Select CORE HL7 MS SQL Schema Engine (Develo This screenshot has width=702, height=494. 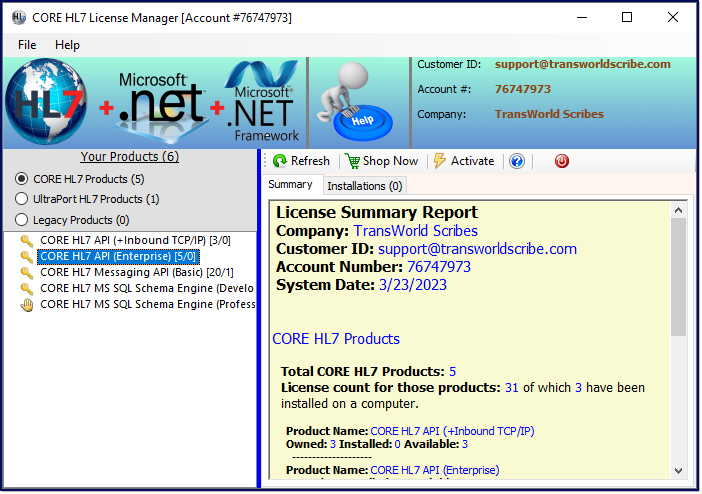[x=147, y=288]
